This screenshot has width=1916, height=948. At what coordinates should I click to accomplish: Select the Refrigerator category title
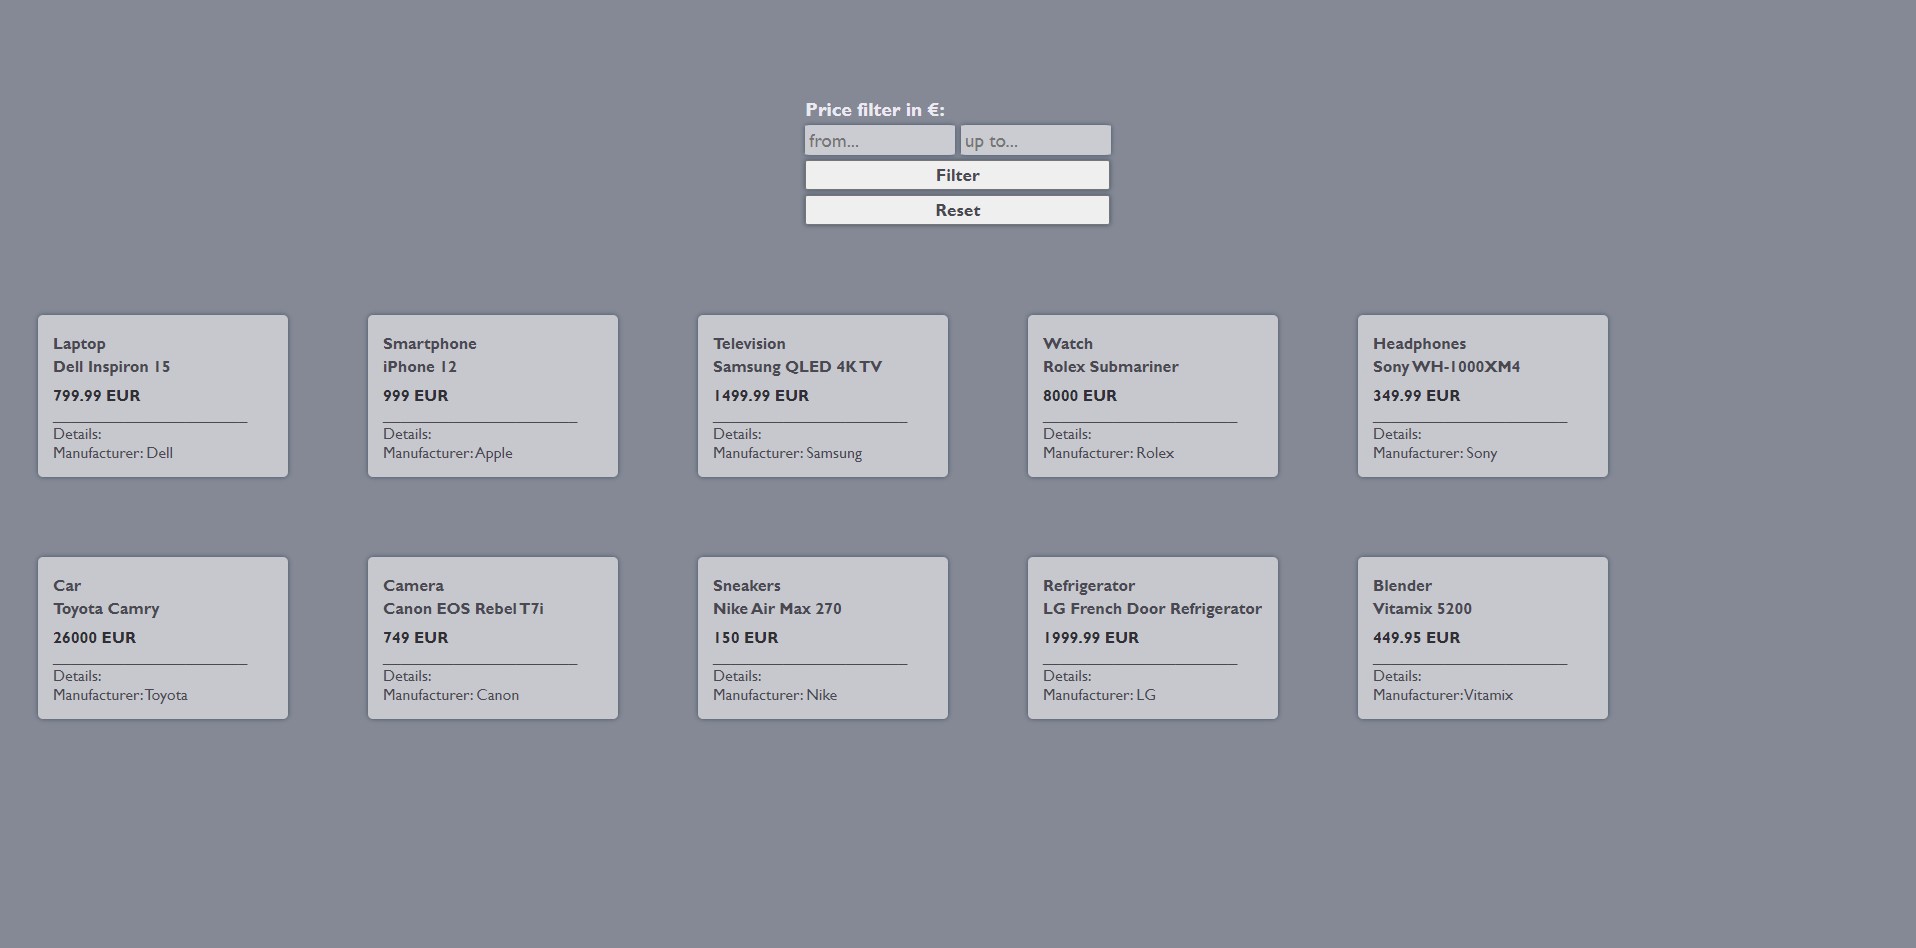tap(1089, 586)
